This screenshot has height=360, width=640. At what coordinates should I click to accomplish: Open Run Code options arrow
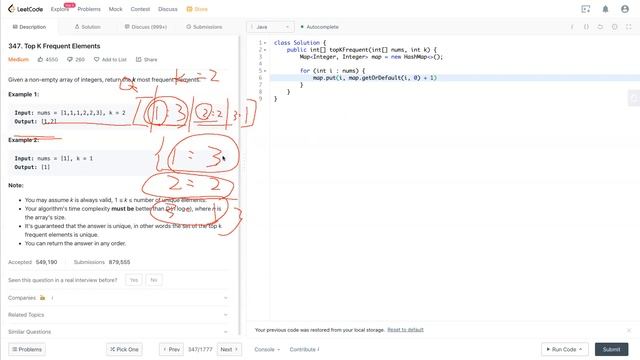coord(580,349)
